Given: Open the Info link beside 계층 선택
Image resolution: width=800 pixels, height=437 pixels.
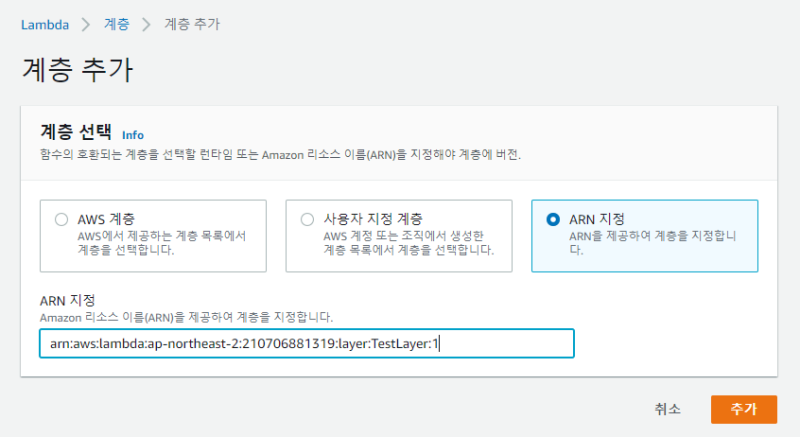Looking at the screenshot, I should (133, 134).
